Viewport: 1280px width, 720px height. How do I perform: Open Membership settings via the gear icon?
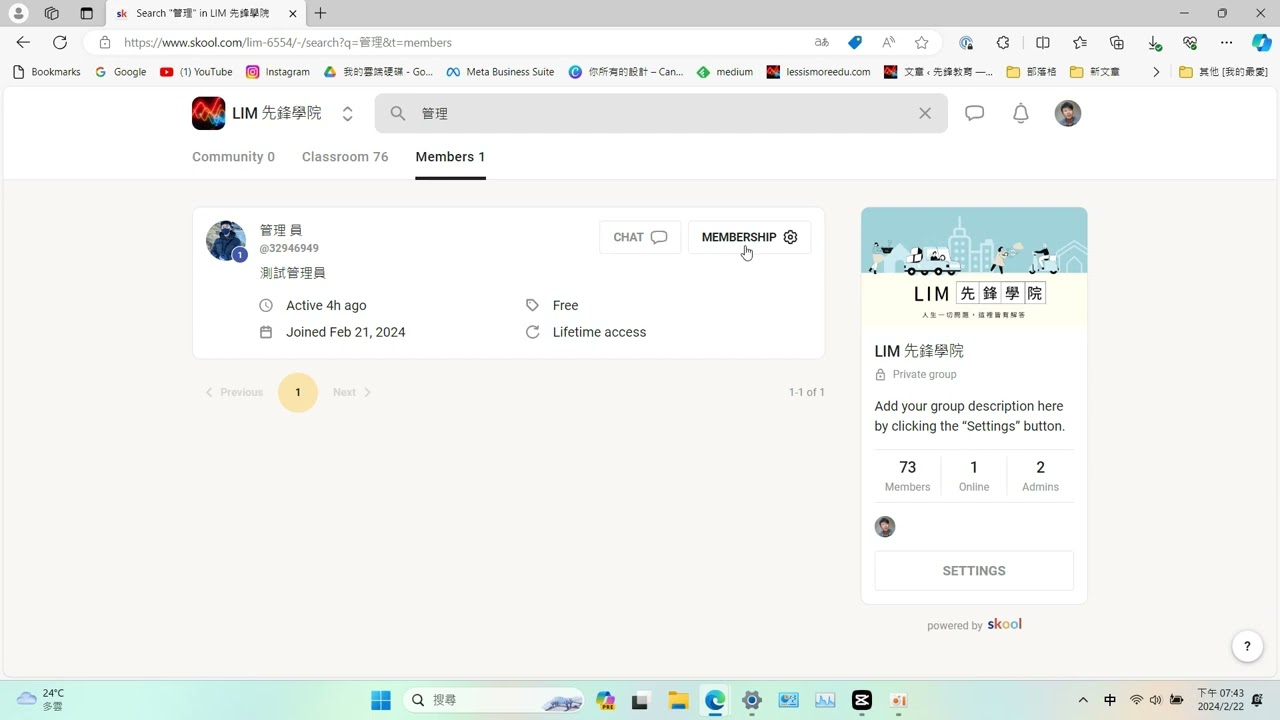[790, 237]
